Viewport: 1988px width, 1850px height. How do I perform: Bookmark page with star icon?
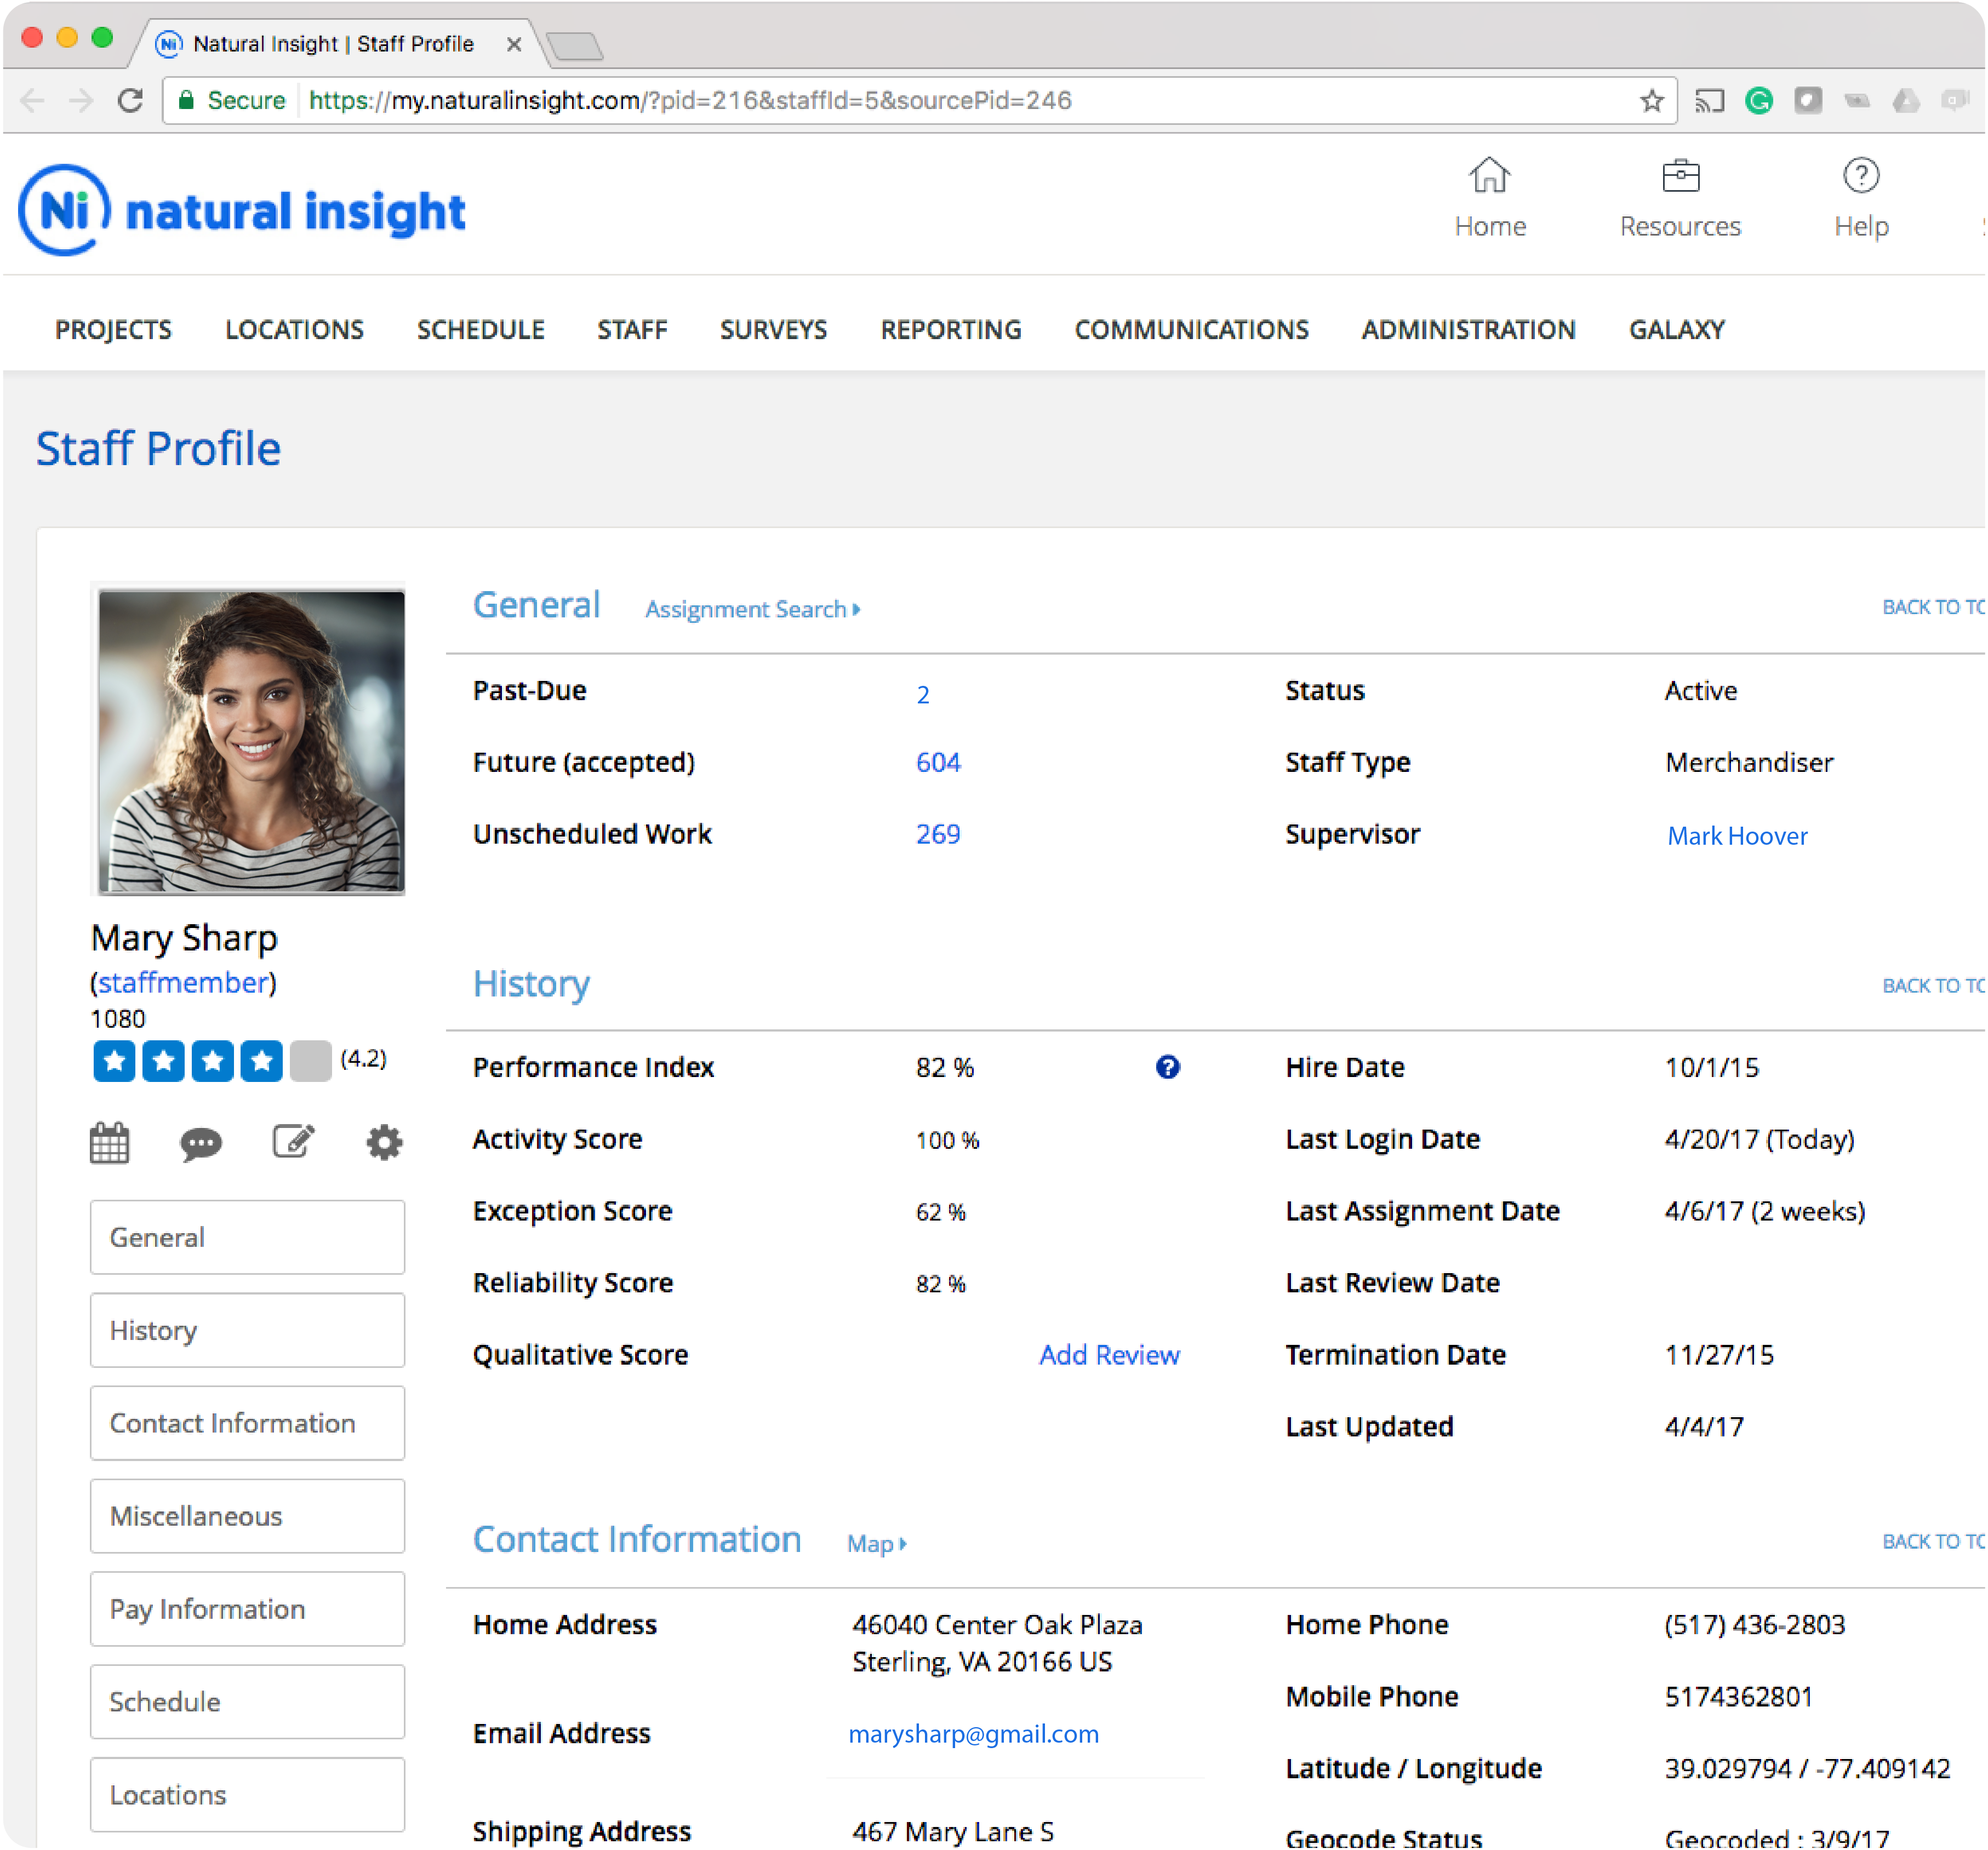(x=1651, y=100)
